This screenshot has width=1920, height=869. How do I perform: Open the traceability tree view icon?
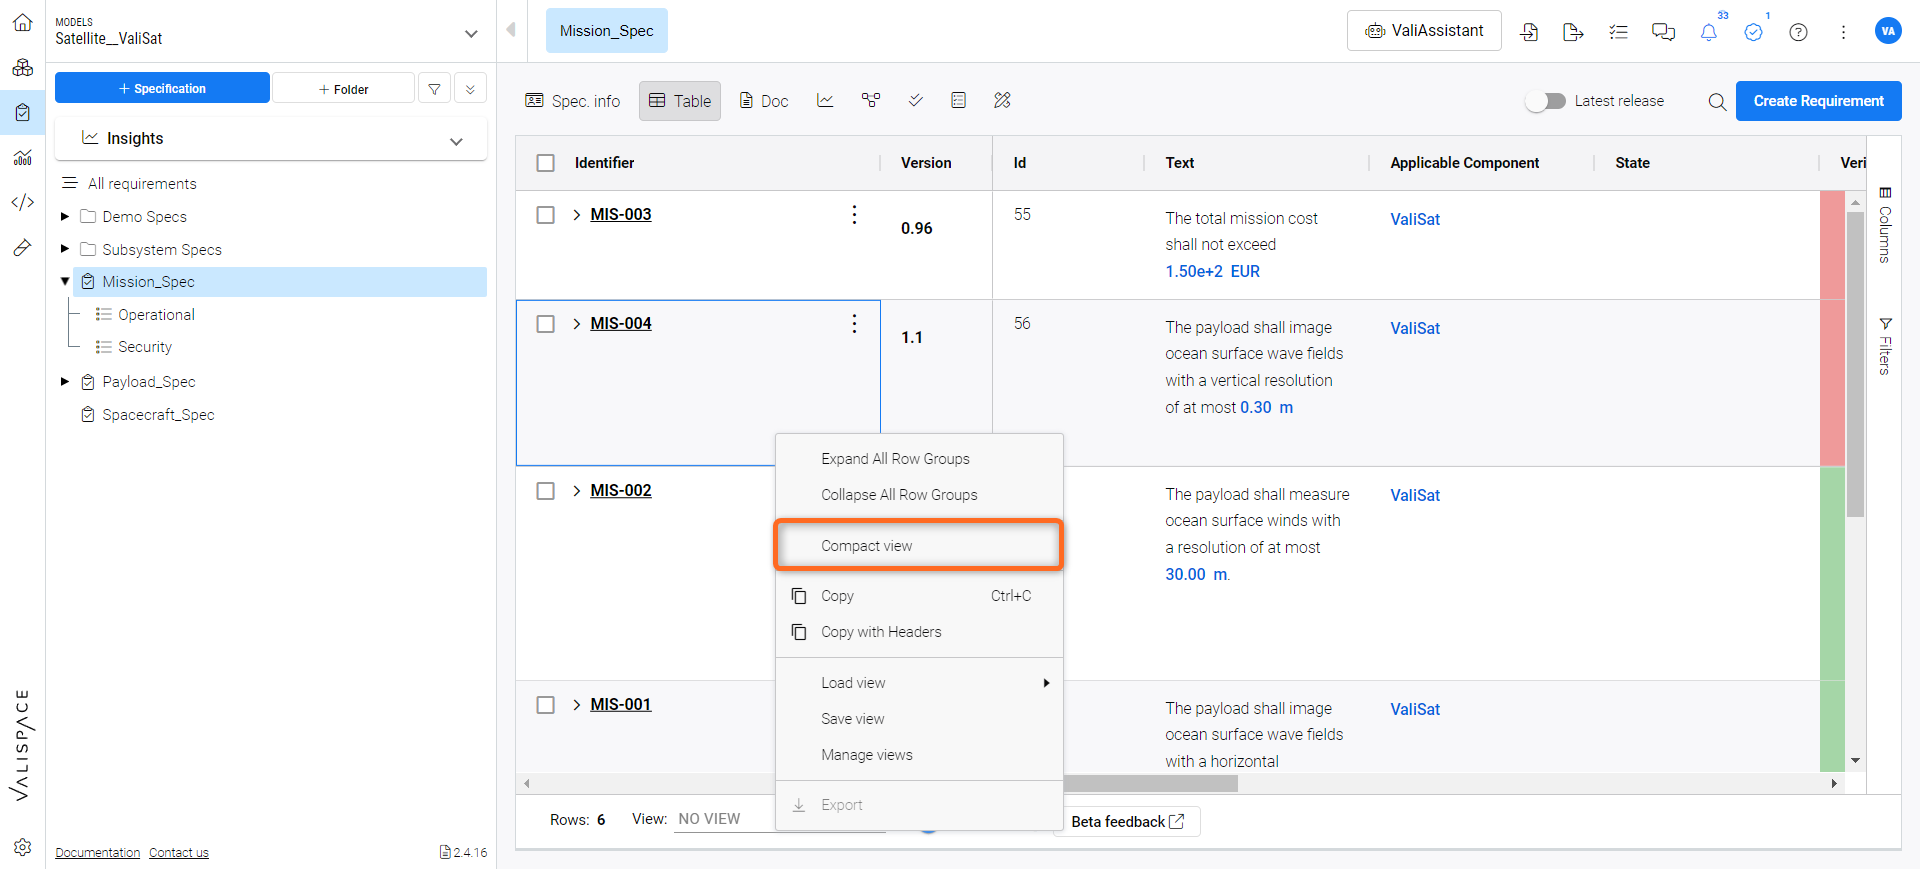coord(871,100)
